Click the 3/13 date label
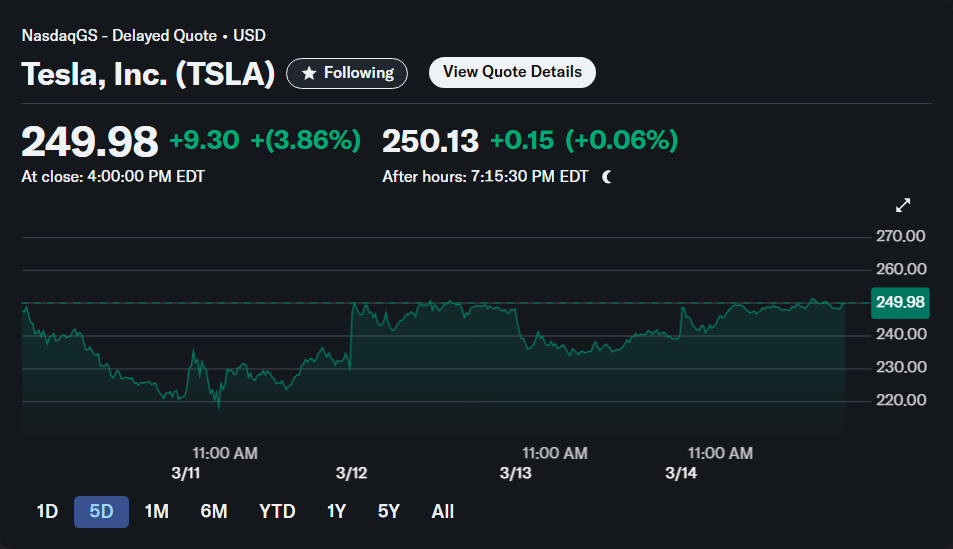 [x=515, y=473]
